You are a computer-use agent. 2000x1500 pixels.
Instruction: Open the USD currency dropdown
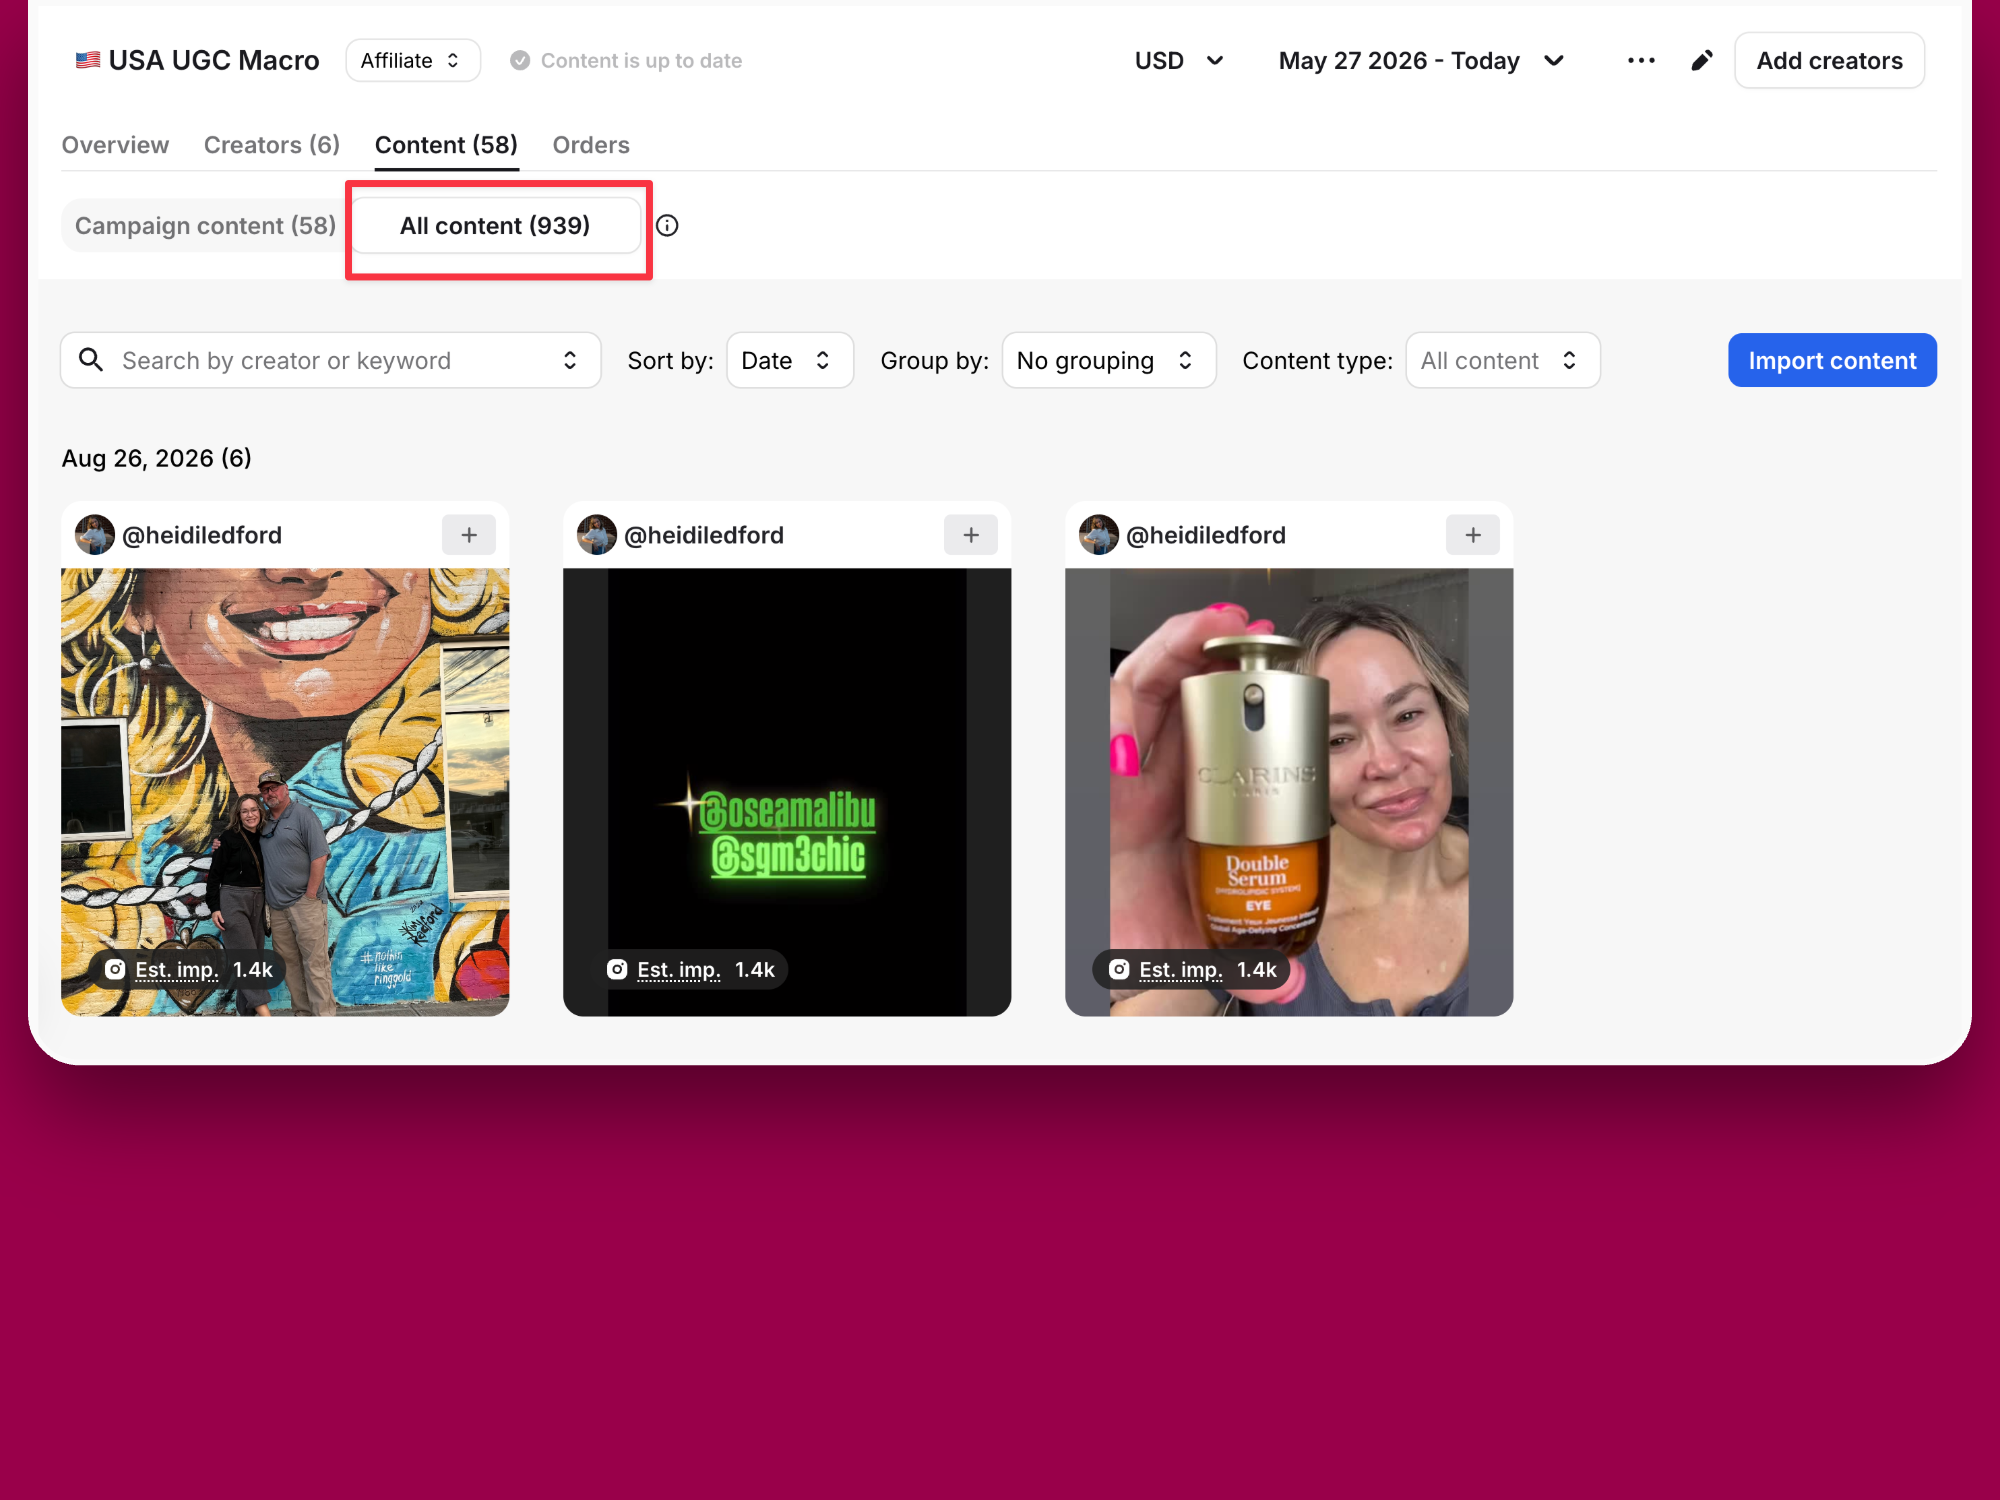tap(1179, 61)
